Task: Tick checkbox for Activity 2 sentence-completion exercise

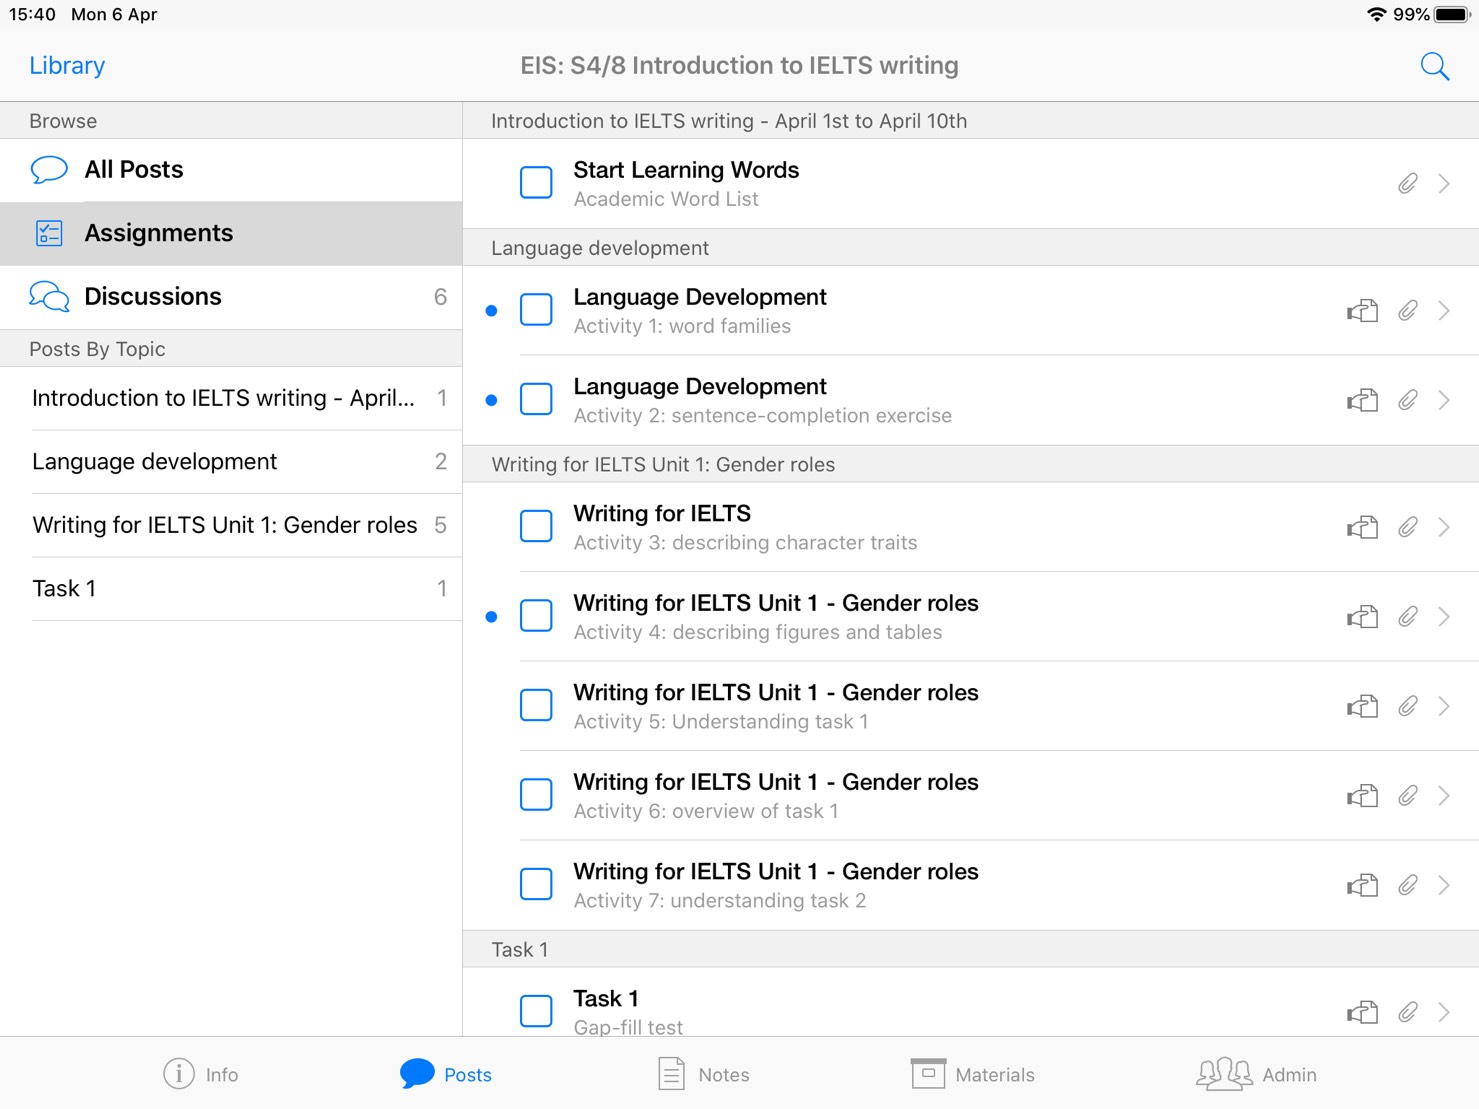Action: point(536,399)
